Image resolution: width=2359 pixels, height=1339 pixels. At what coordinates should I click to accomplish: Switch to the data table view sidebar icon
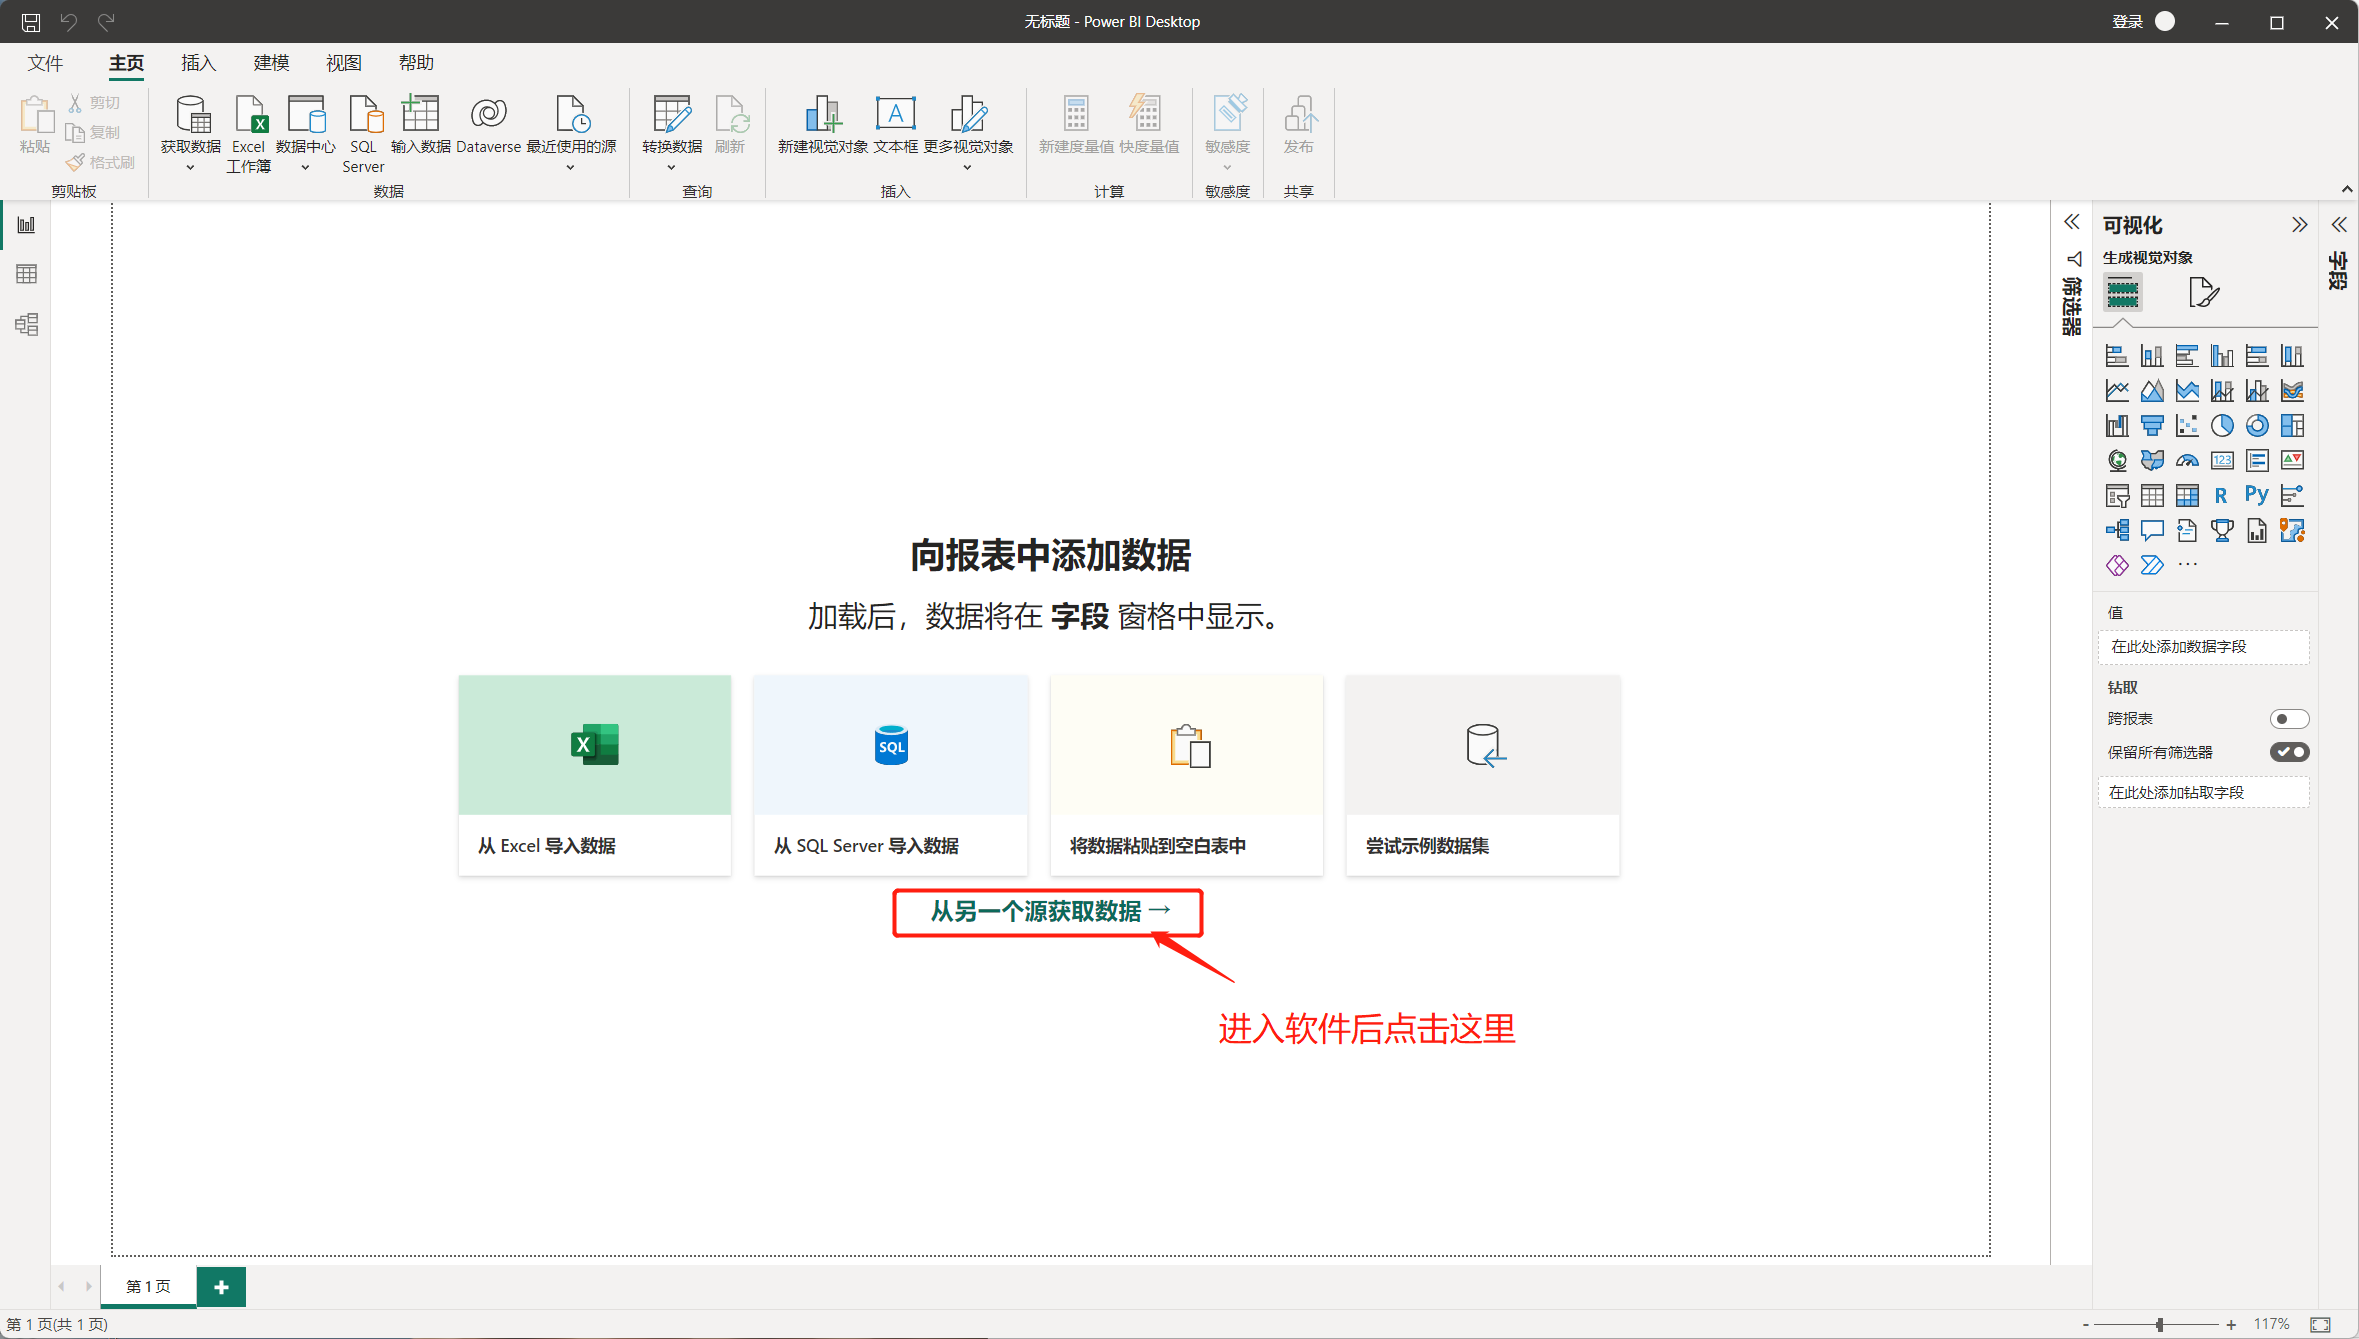[x=27, y=274]
